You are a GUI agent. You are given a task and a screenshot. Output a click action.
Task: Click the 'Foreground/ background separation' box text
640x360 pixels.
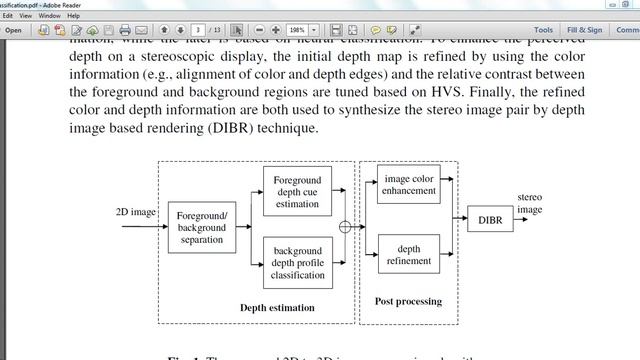202,228
